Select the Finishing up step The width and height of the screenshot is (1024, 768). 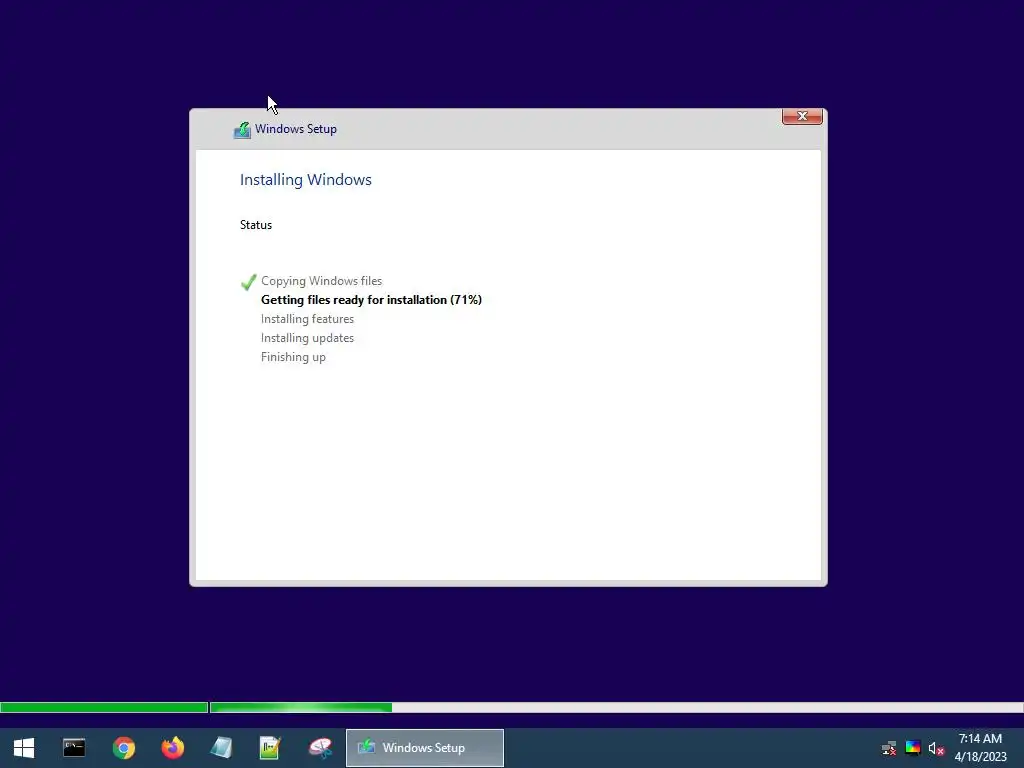coord(293,357)
